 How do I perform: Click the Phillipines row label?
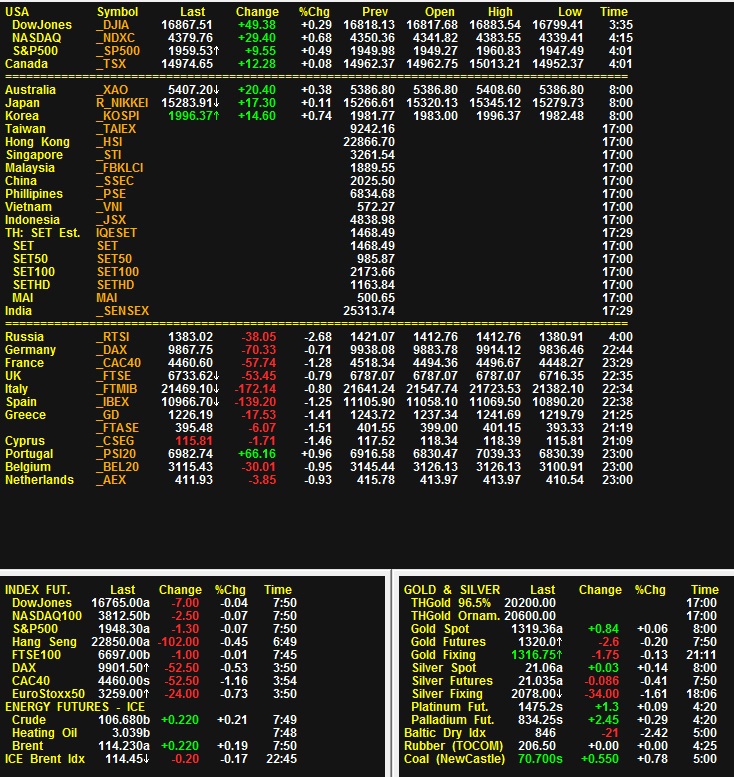point(34,194)
